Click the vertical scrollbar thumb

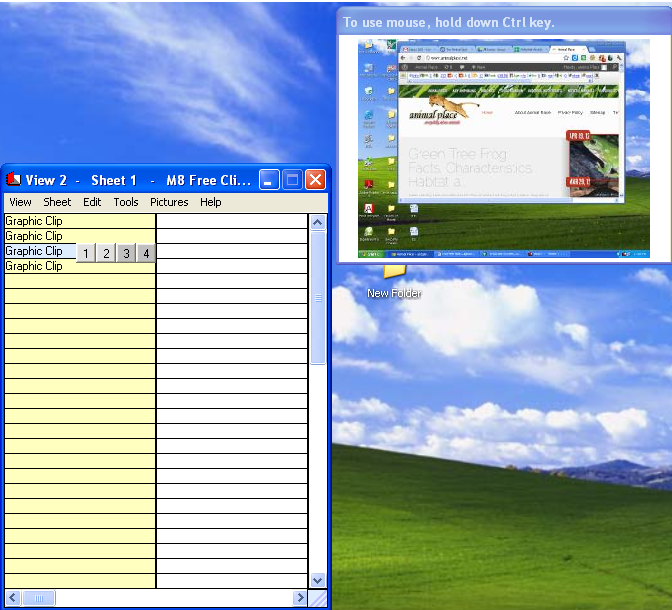pyautogui.click(x=318, y=297)
